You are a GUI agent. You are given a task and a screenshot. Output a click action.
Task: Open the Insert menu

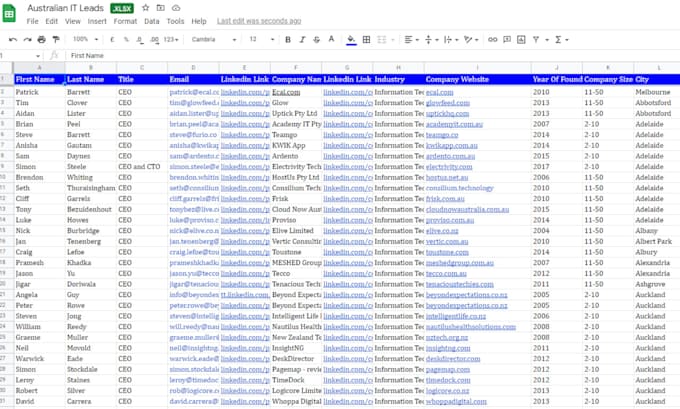point(97,21)
